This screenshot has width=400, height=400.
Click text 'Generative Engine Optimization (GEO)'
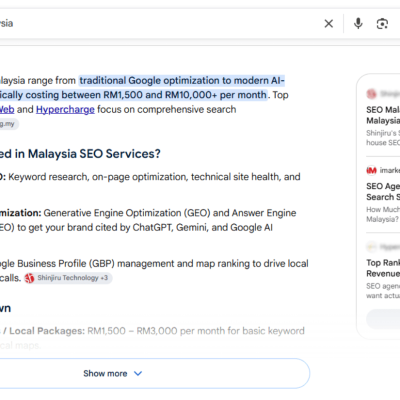coord(127,213)
